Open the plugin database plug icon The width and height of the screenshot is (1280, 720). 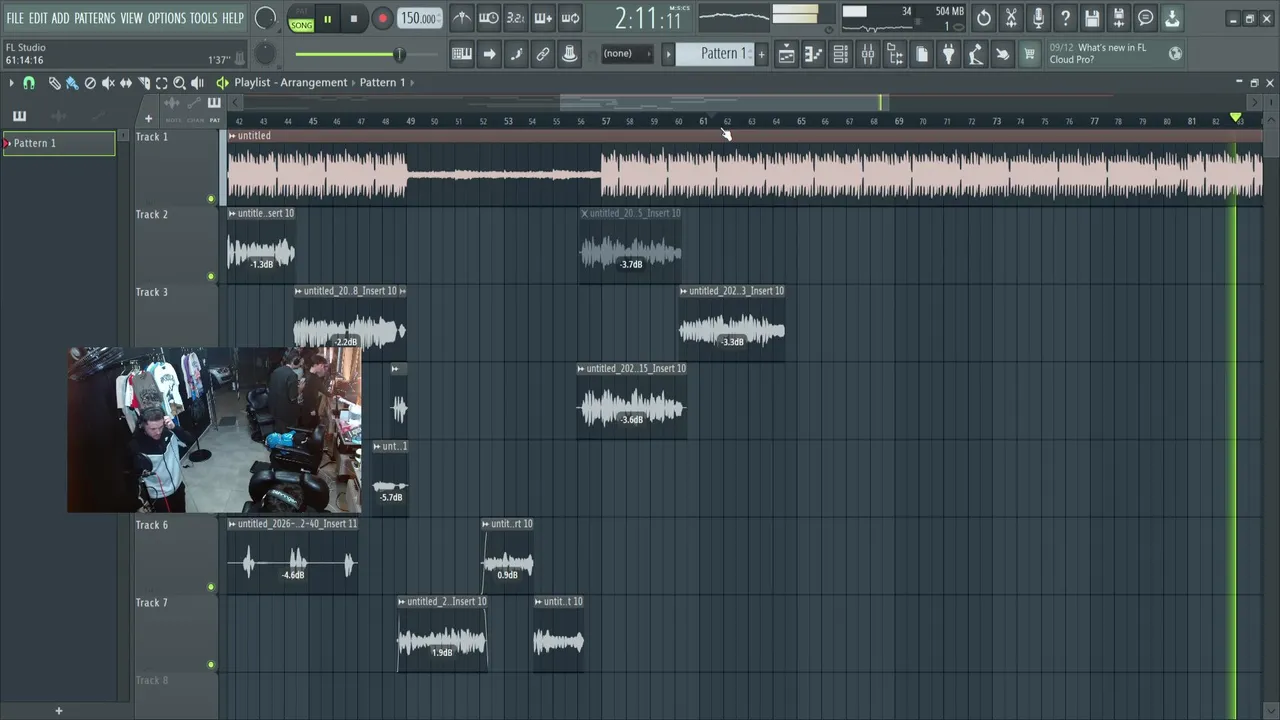pyautogui.click(x=949, y=55)
